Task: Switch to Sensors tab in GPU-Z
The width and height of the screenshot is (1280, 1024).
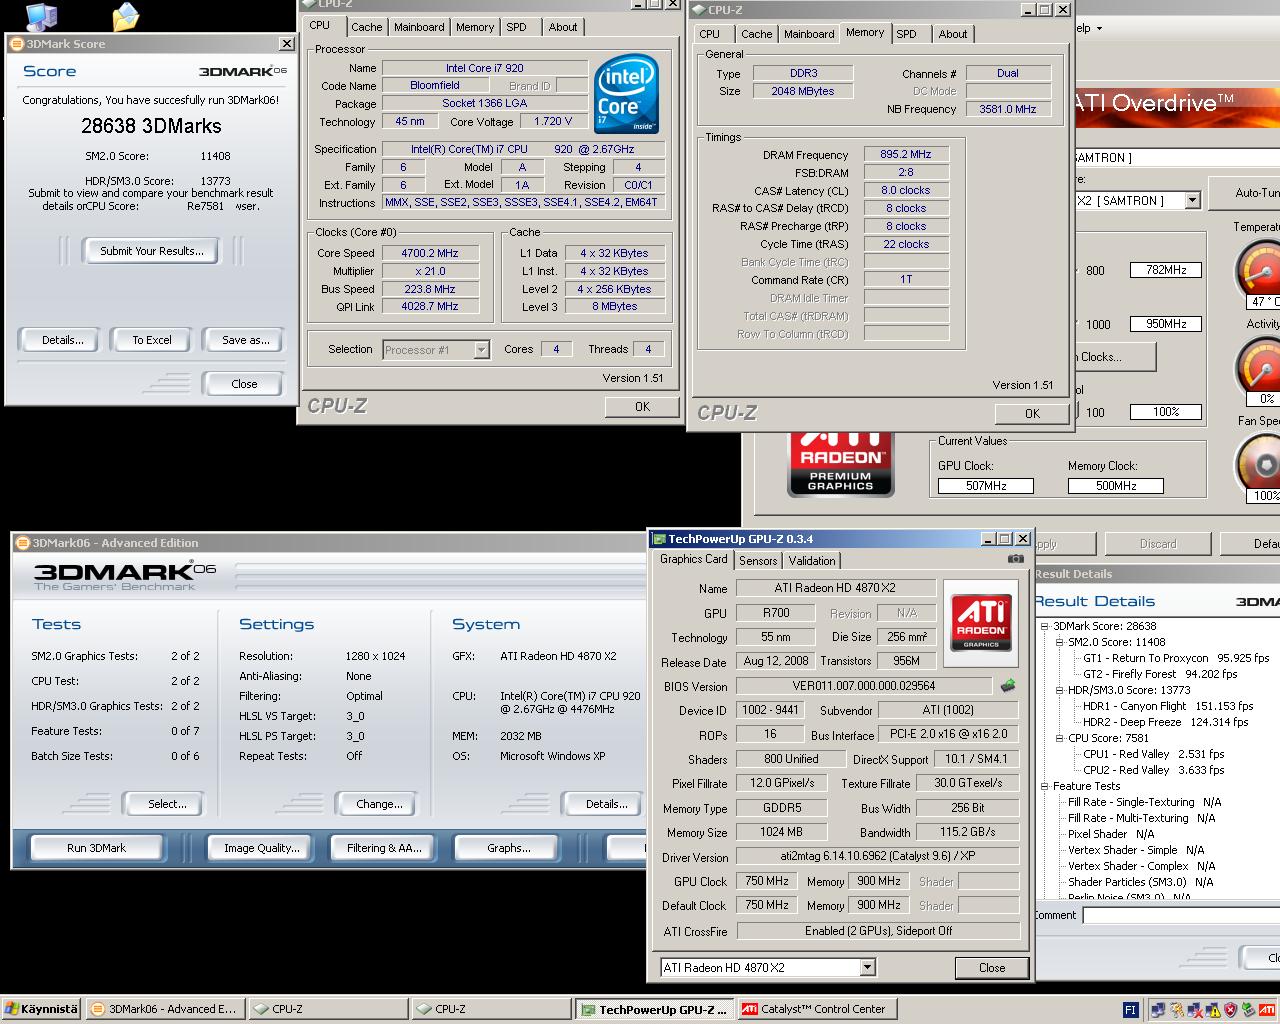Action: coord(758,561)
